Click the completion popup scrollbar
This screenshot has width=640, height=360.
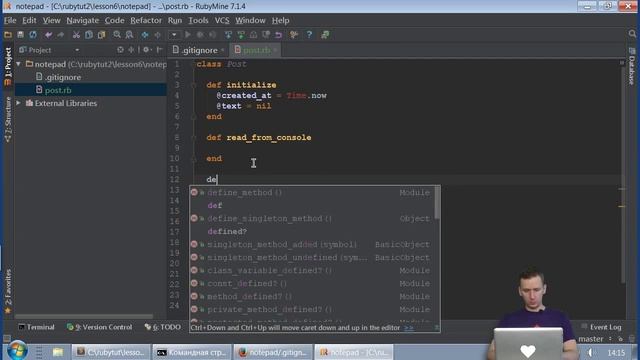coord(437,203)
